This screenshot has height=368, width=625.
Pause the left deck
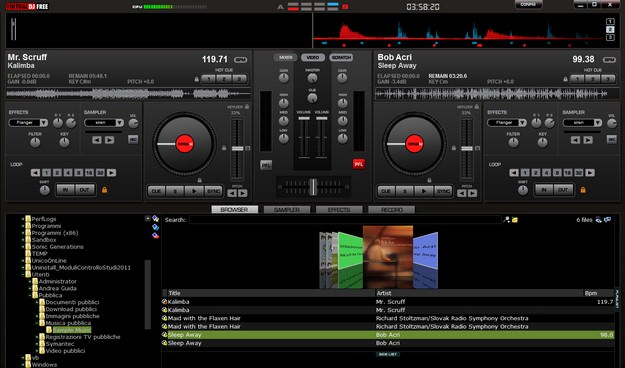point(175,191)
